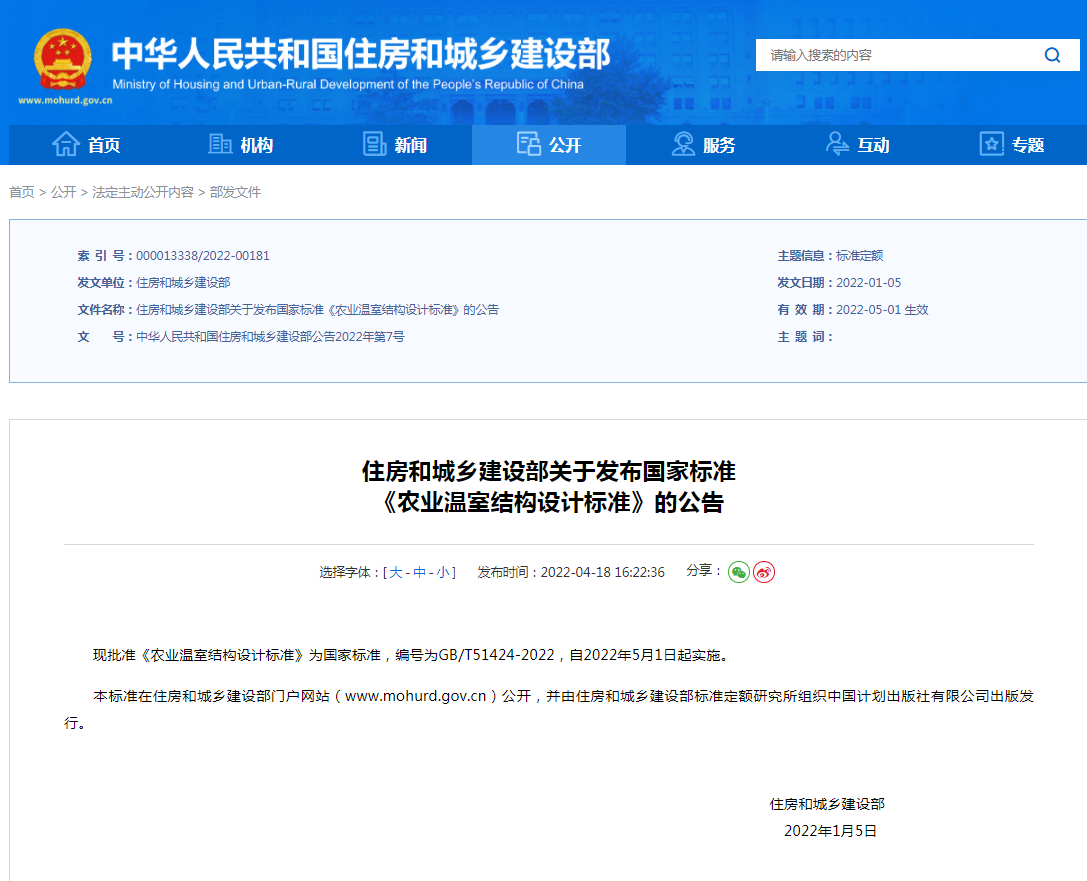Select small font size 小
This screenshot has height=882, width=1087.
click(442, 573)
